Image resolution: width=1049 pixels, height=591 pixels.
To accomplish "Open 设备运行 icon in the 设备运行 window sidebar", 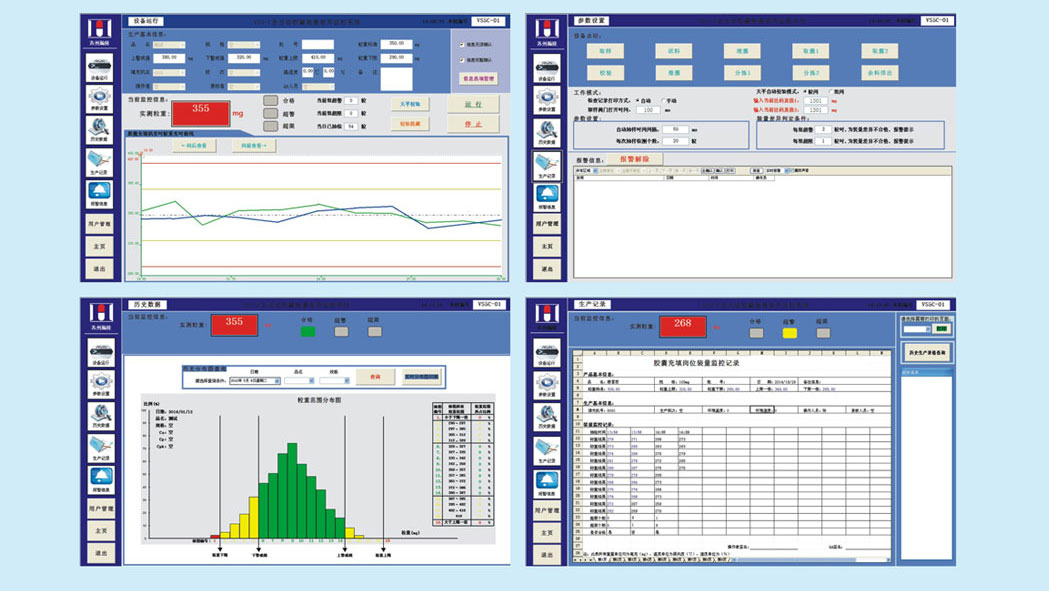I will click(100, 68).
